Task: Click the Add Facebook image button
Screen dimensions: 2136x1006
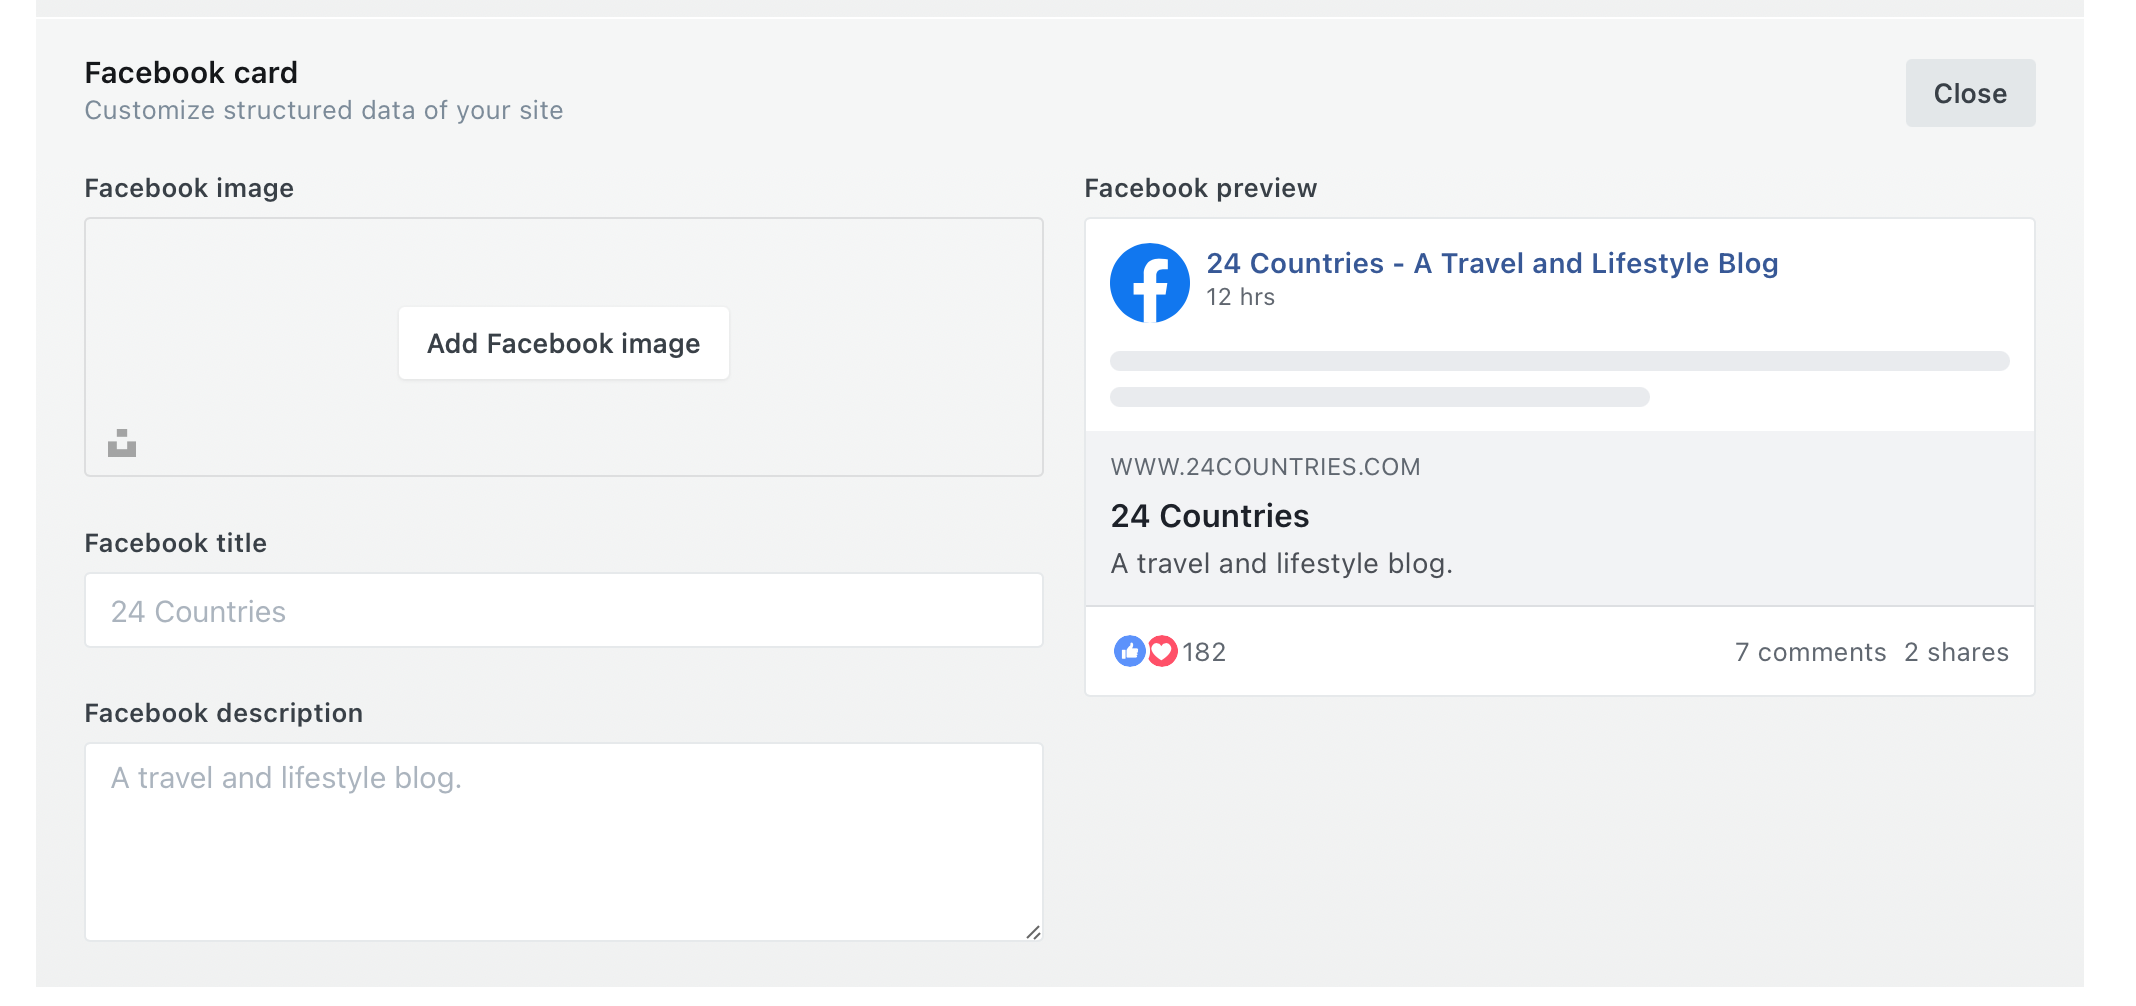Action: point(564,343)
